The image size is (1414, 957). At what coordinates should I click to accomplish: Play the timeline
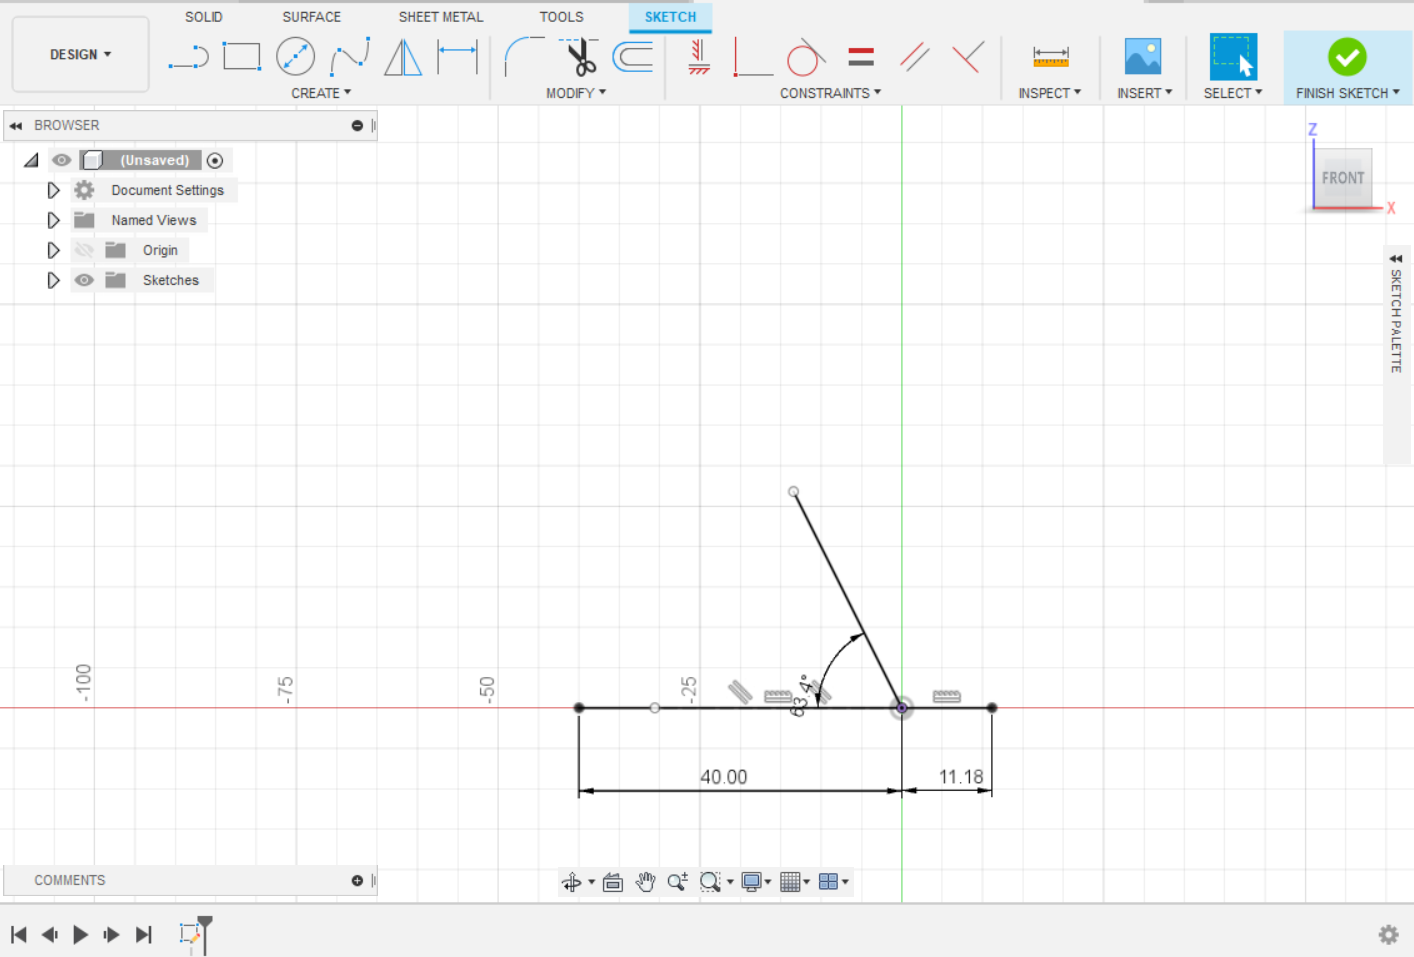81,934
